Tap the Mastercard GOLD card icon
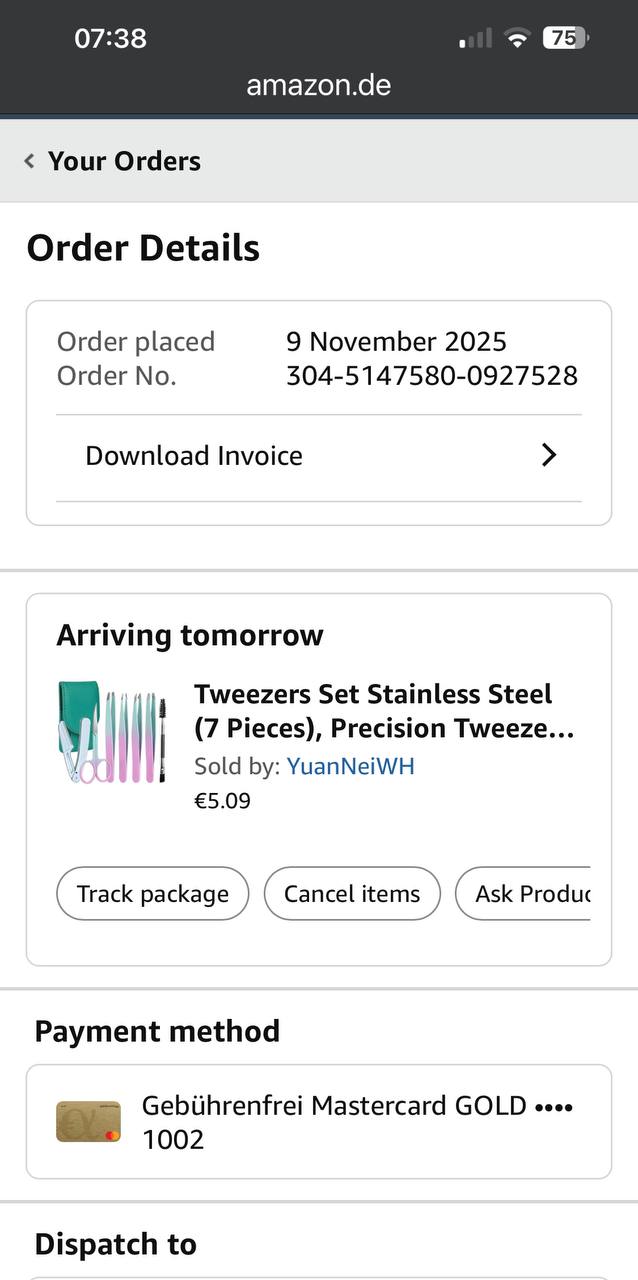Viewport: 638px width, 1280px height. (88, 1121)
